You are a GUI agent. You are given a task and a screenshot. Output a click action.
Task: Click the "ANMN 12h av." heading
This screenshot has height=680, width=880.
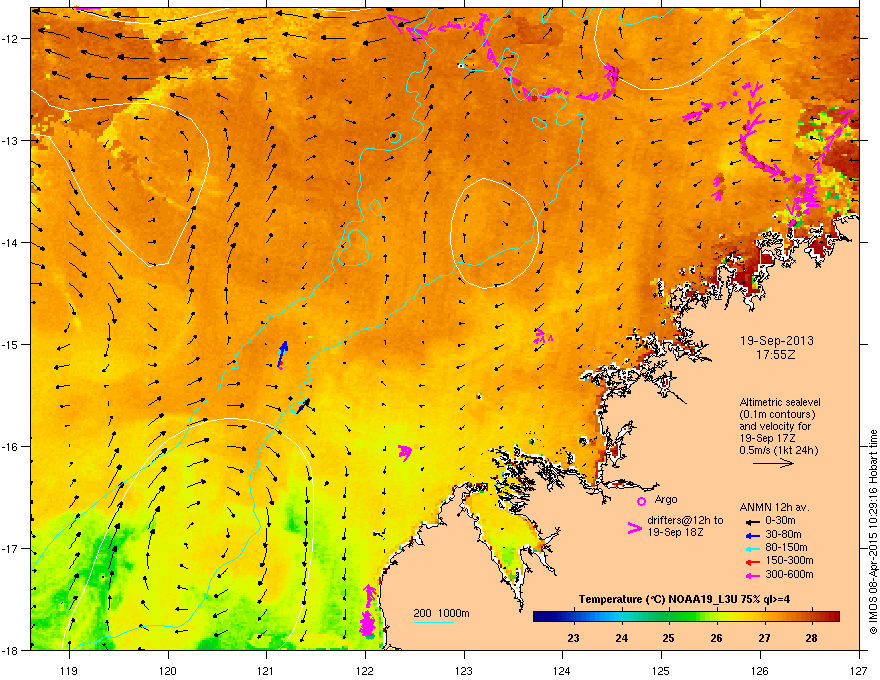774,507
